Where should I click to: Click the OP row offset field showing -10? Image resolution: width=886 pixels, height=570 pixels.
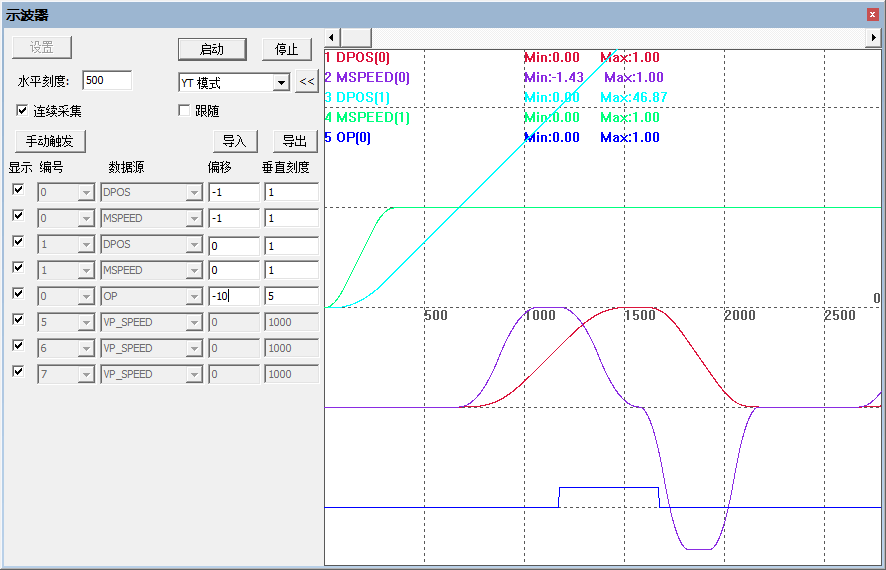point(234,296)
